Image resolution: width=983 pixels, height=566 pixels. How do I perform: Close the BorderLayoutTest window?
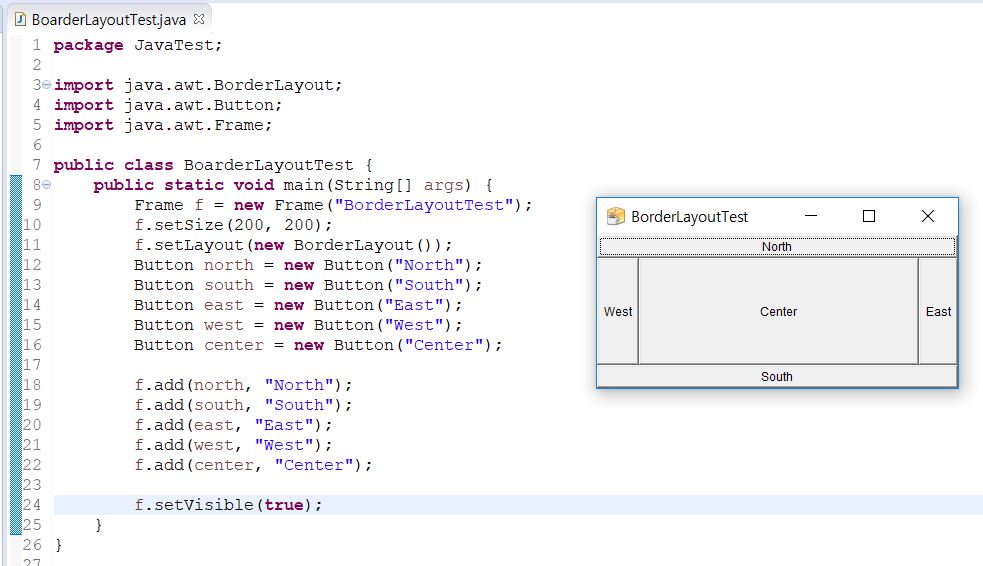point(928,216)
